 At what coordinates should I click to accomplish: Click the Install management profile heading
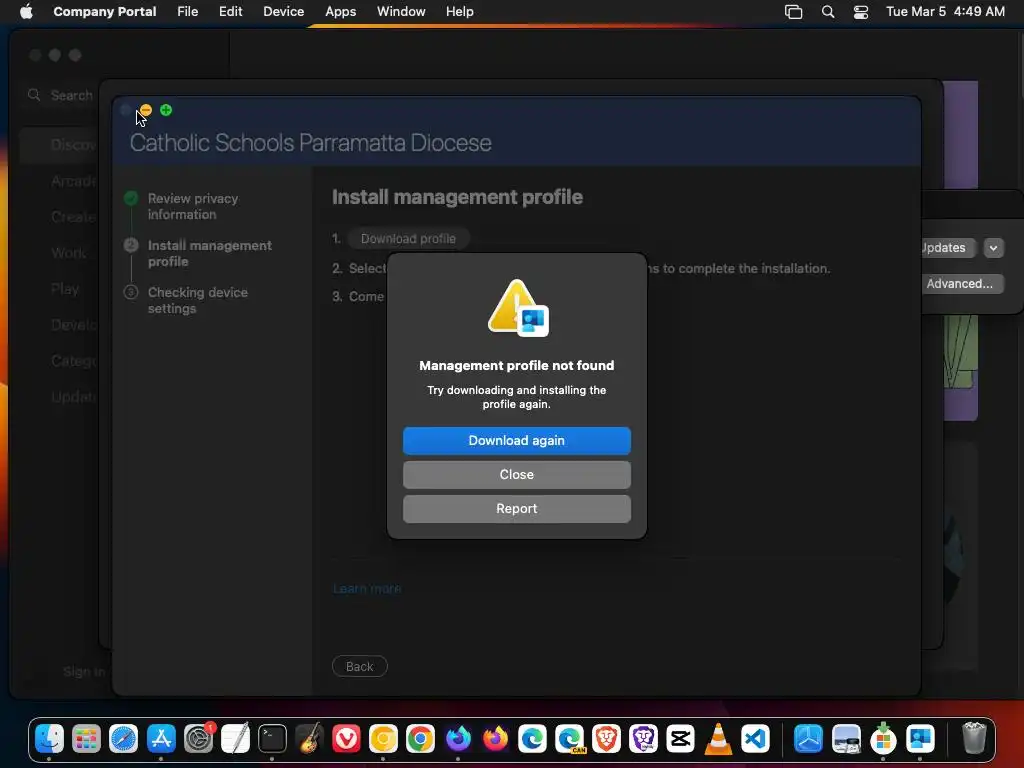(457, 197)
